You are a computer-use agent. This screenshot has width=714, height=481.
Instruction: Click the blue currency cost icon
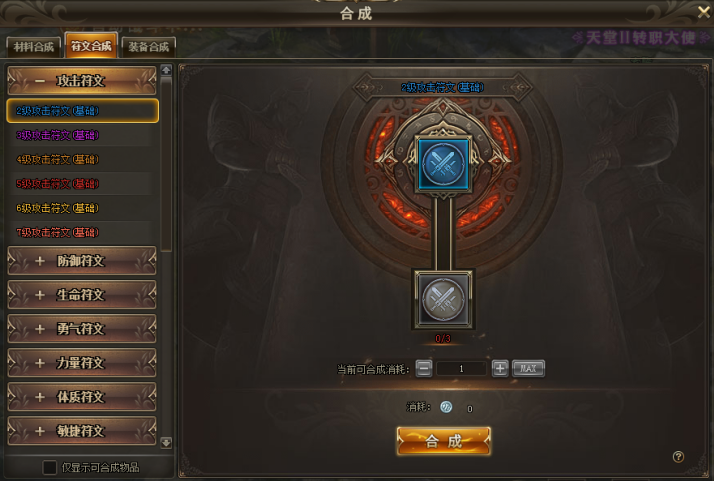(446, 407)
